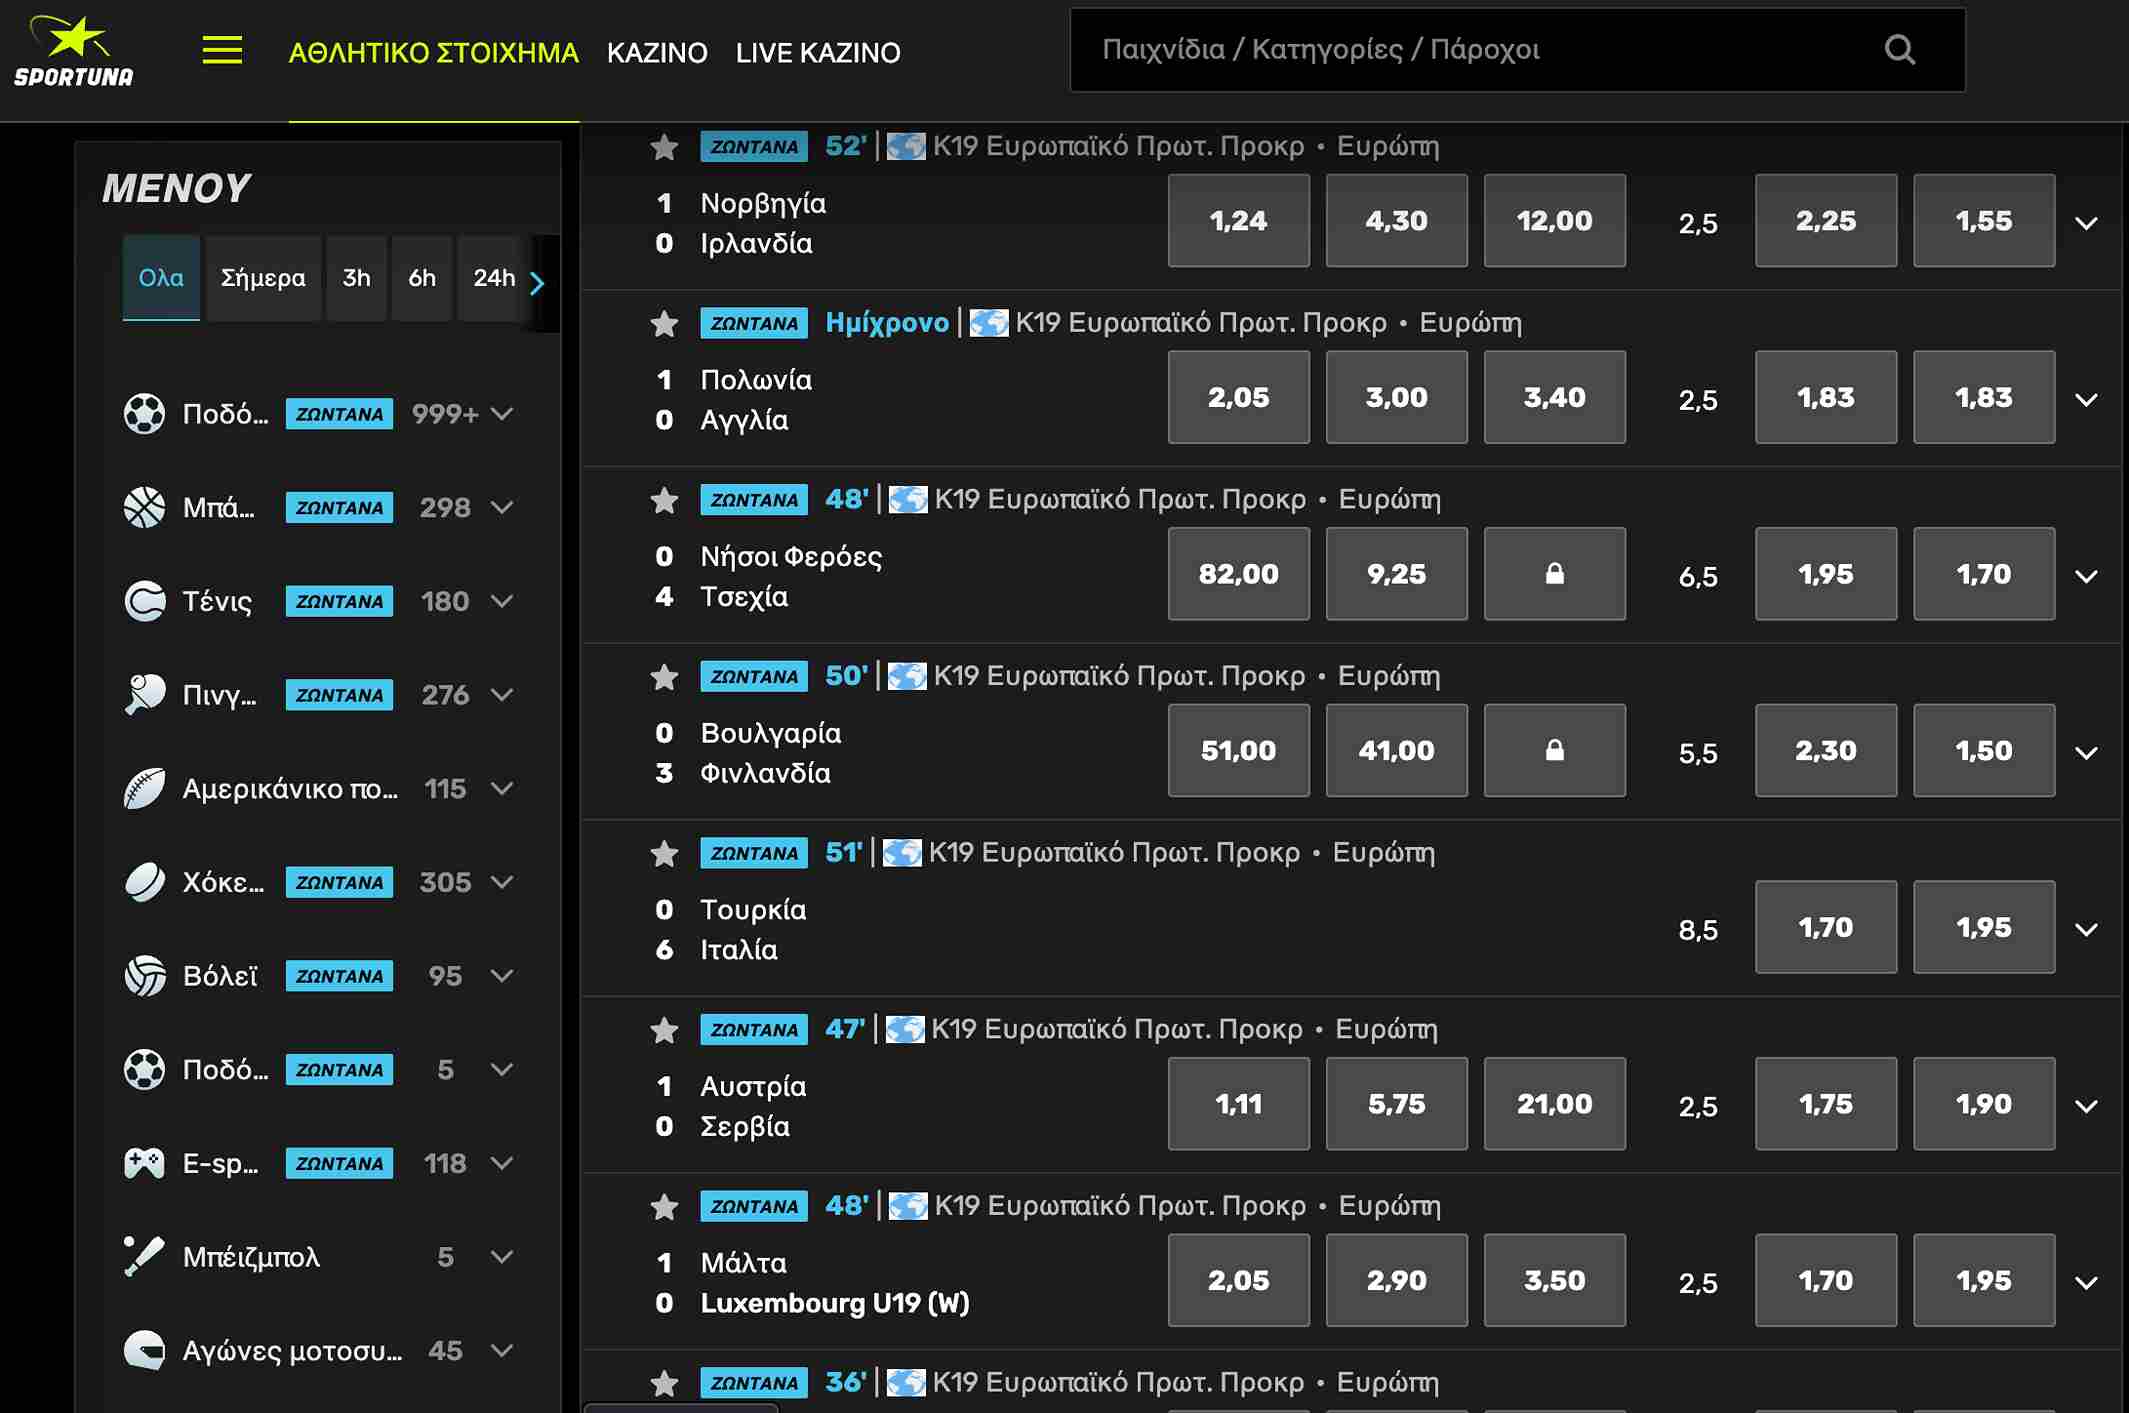Click the baseball bat icon
Image resolution: width=2129 pixels, height=1413 pixels.
[x=145, y=1257]
